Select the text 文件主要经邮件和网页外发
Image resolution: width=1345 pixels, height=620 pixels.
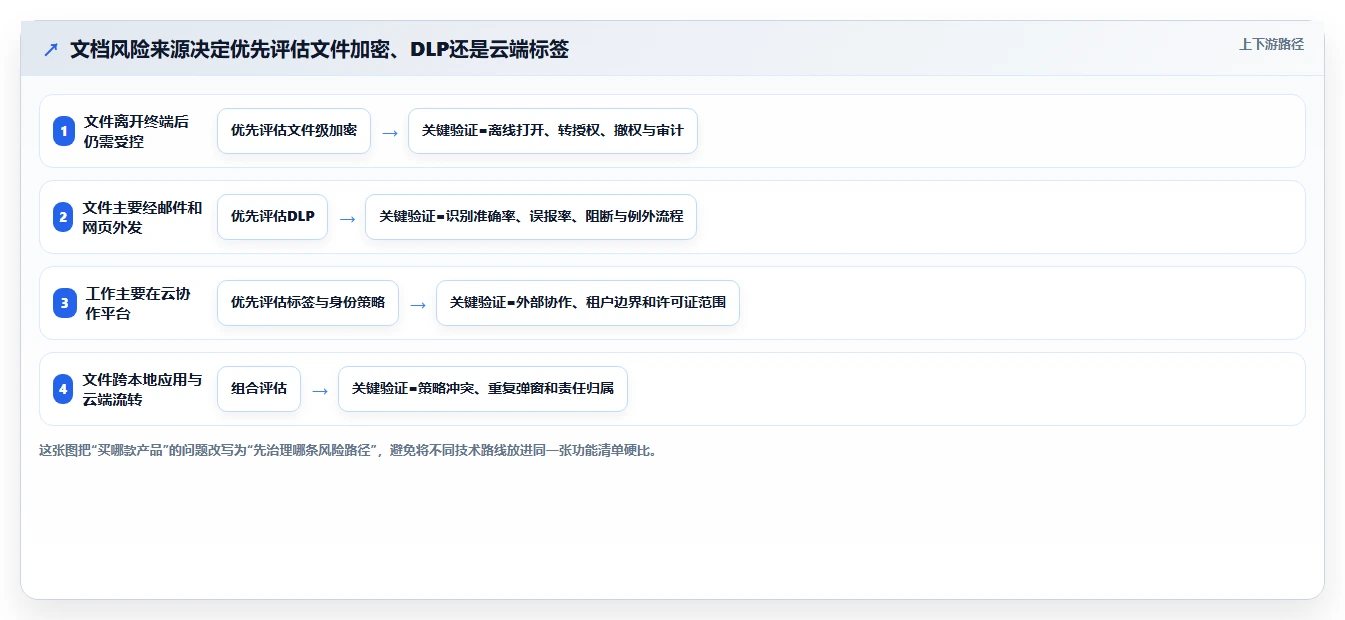pyautogui.click(x=142, y=217)
